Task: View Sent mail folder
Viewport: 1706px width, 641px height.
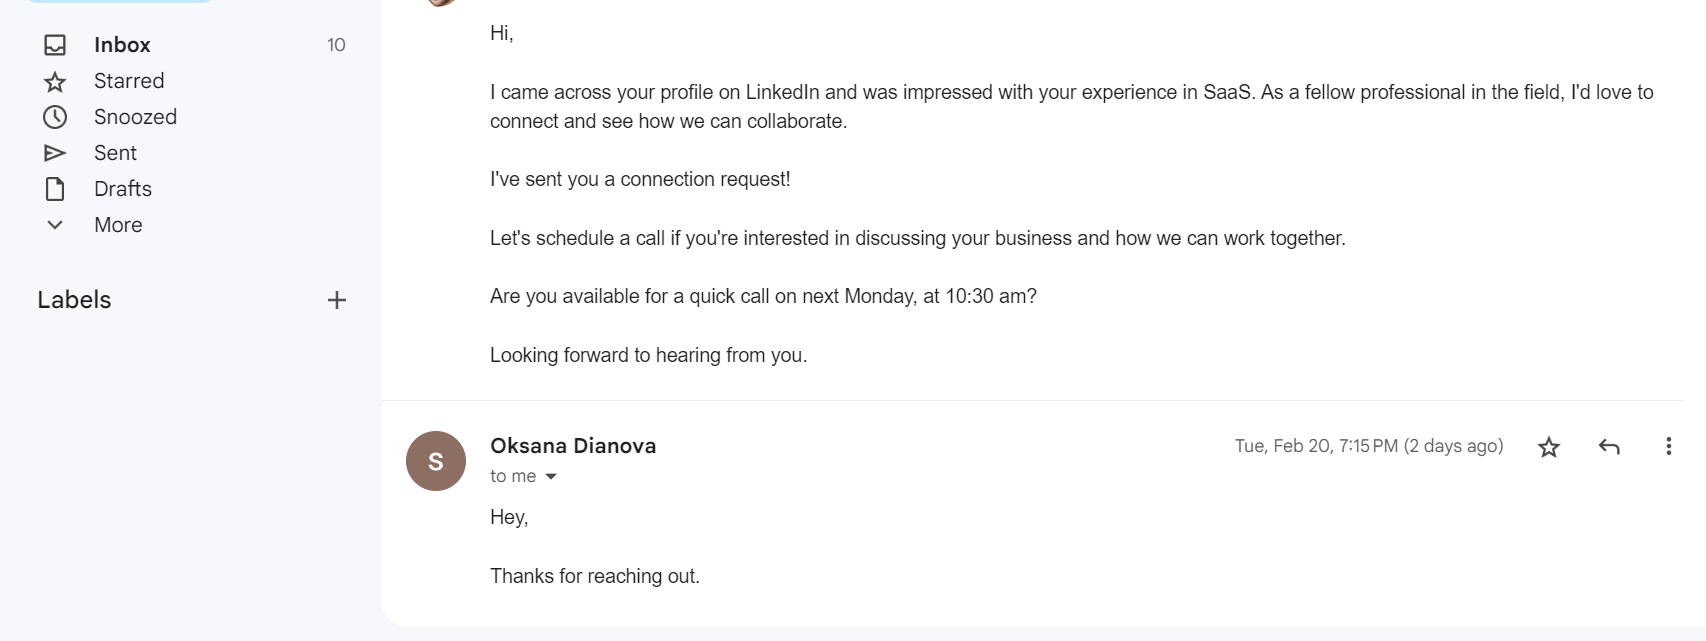Action: pos(115,153)
